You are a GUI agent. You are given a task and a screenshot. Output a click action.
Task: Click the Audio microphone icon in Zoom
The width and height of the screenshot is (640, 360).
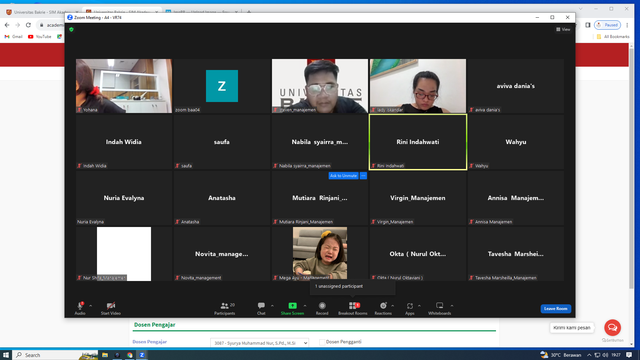click(x=80, y=306)
